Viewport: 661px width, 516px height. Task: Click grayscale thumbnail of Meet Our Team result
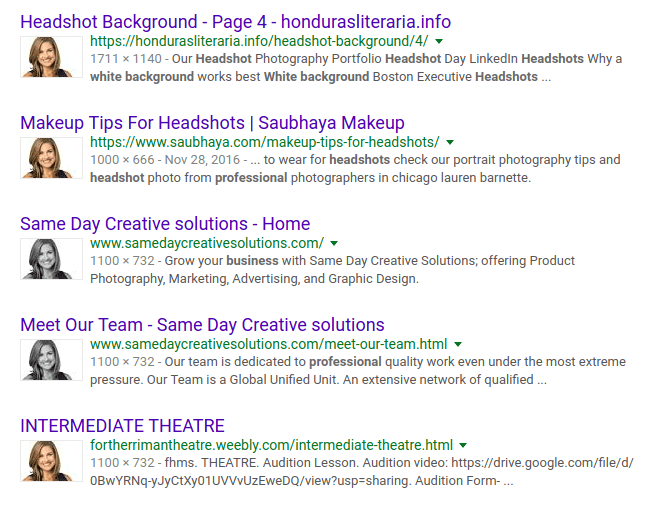[x=51, y=360]
